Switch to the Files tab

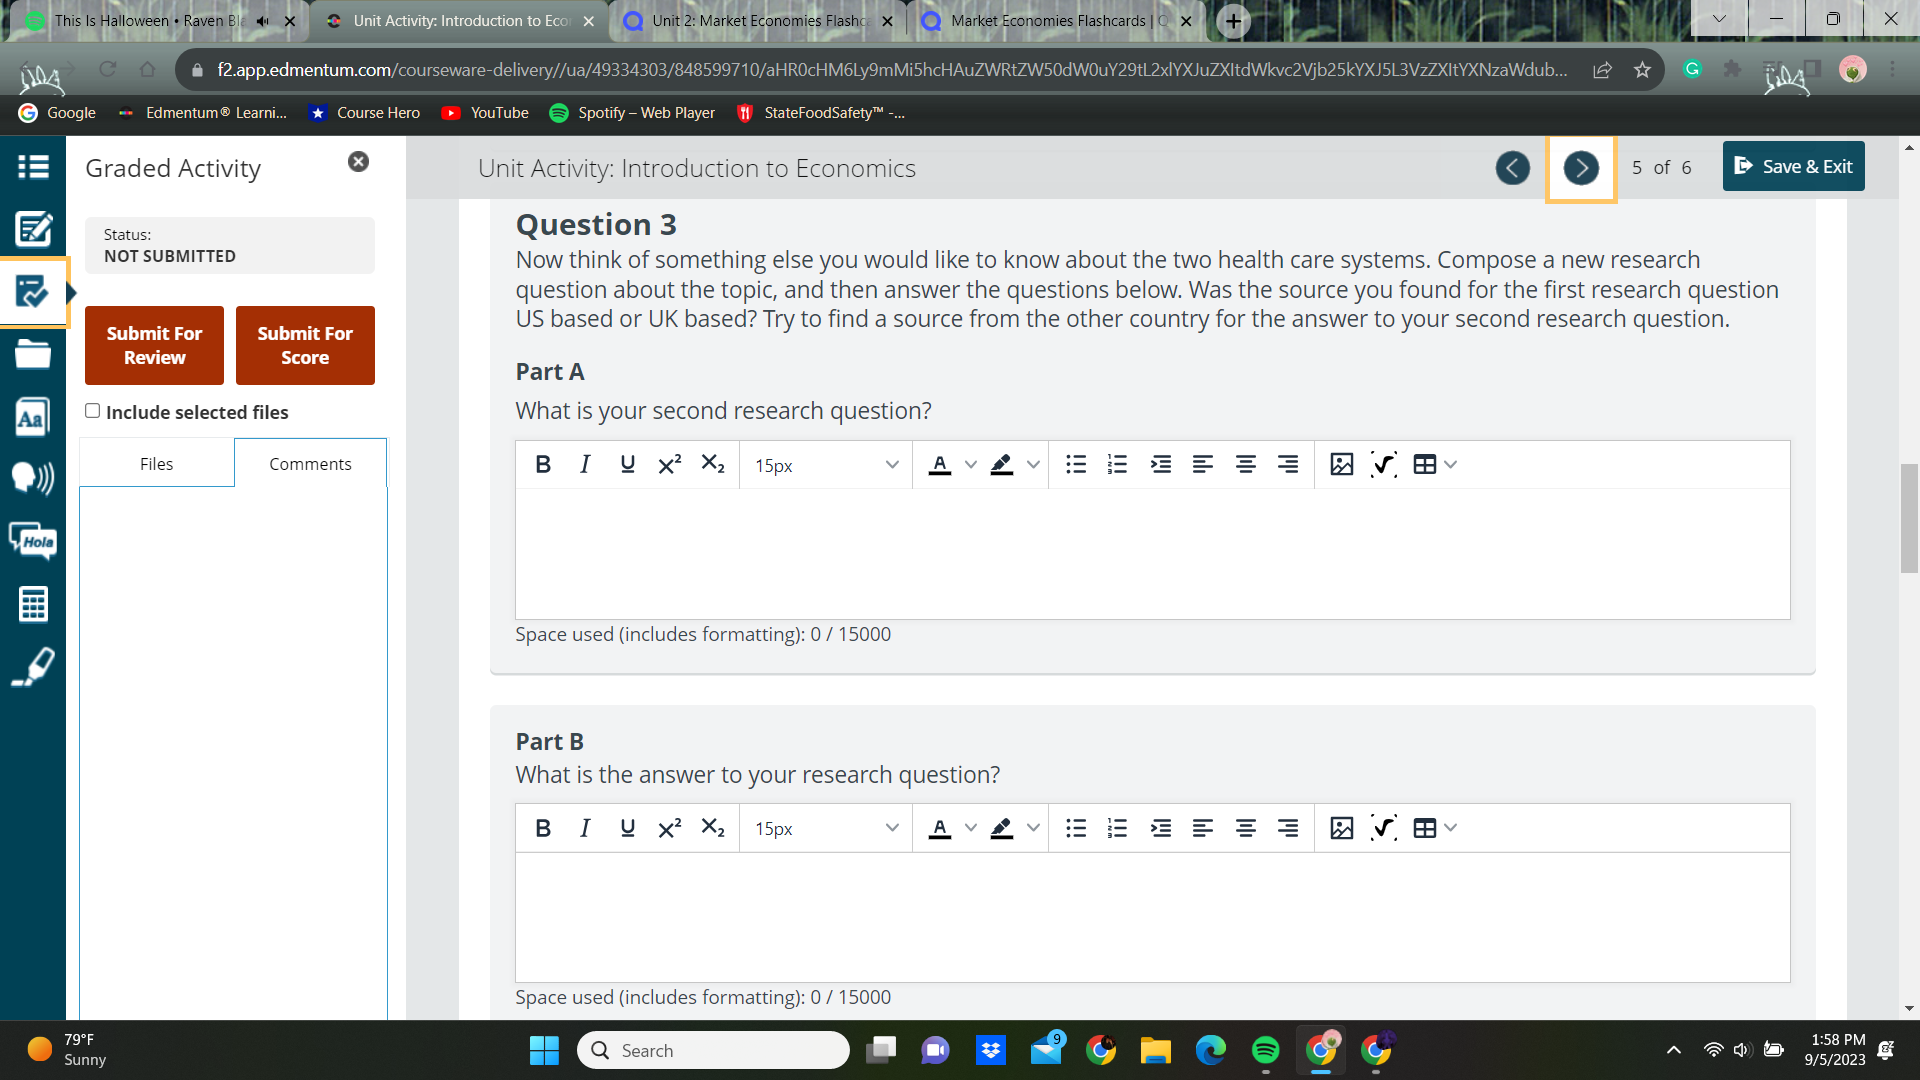tap(157, 464)
